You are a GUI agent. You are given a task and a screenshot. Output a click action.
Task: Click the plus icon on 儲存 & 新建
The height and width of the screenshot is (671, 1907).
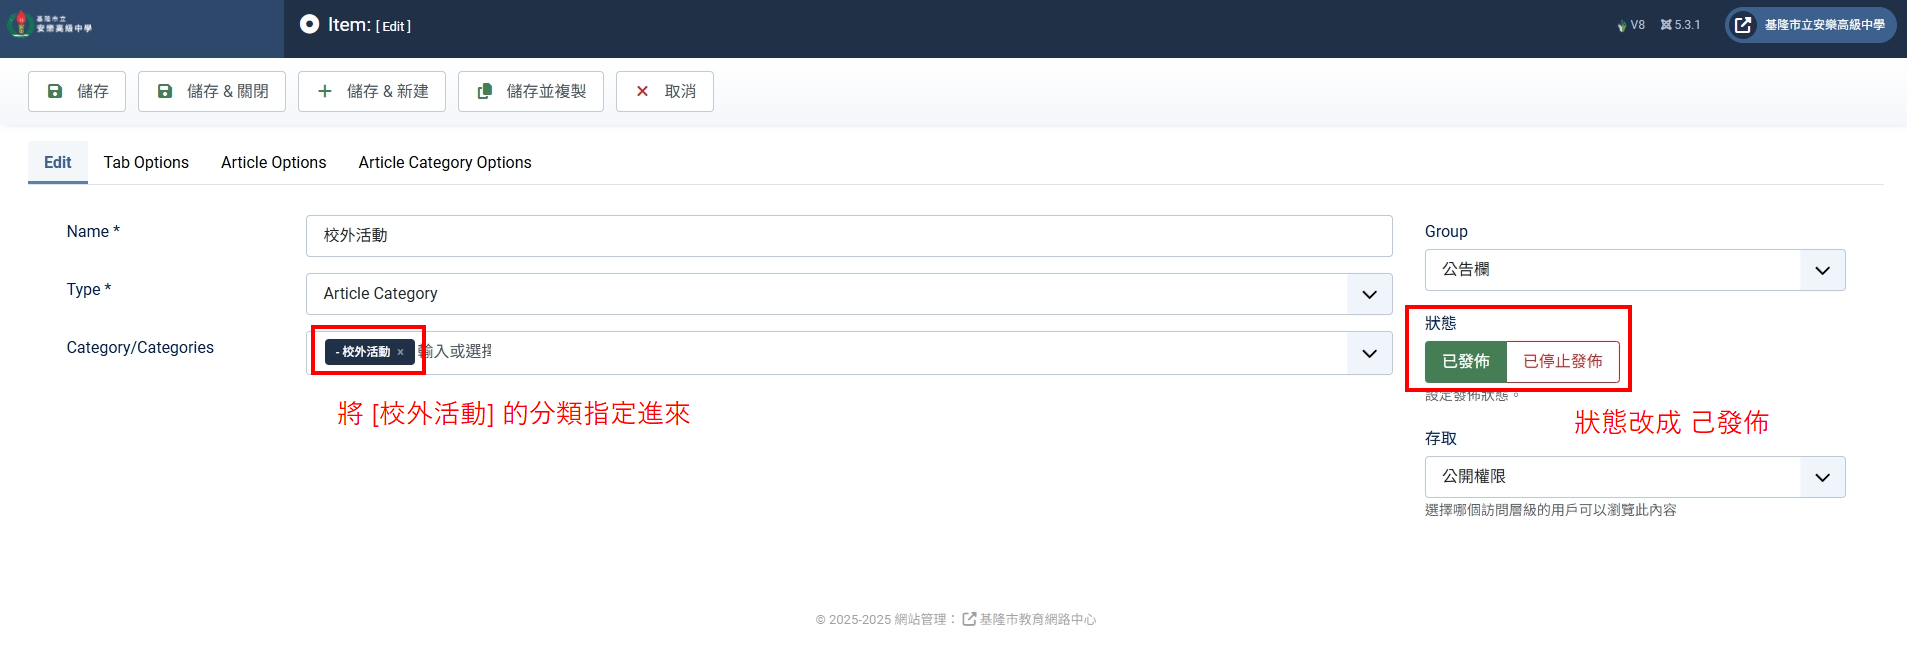(324, 91)
